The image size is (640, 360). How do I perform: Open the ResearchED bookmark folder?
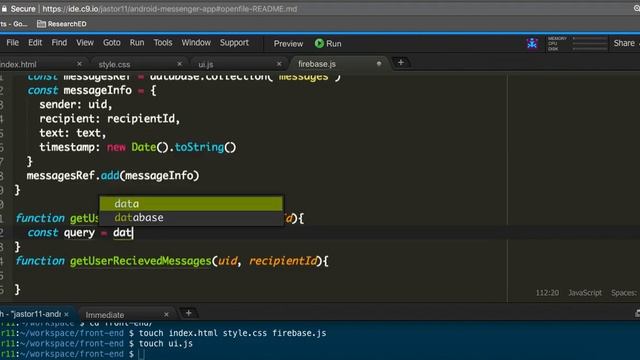pos(62,24)
